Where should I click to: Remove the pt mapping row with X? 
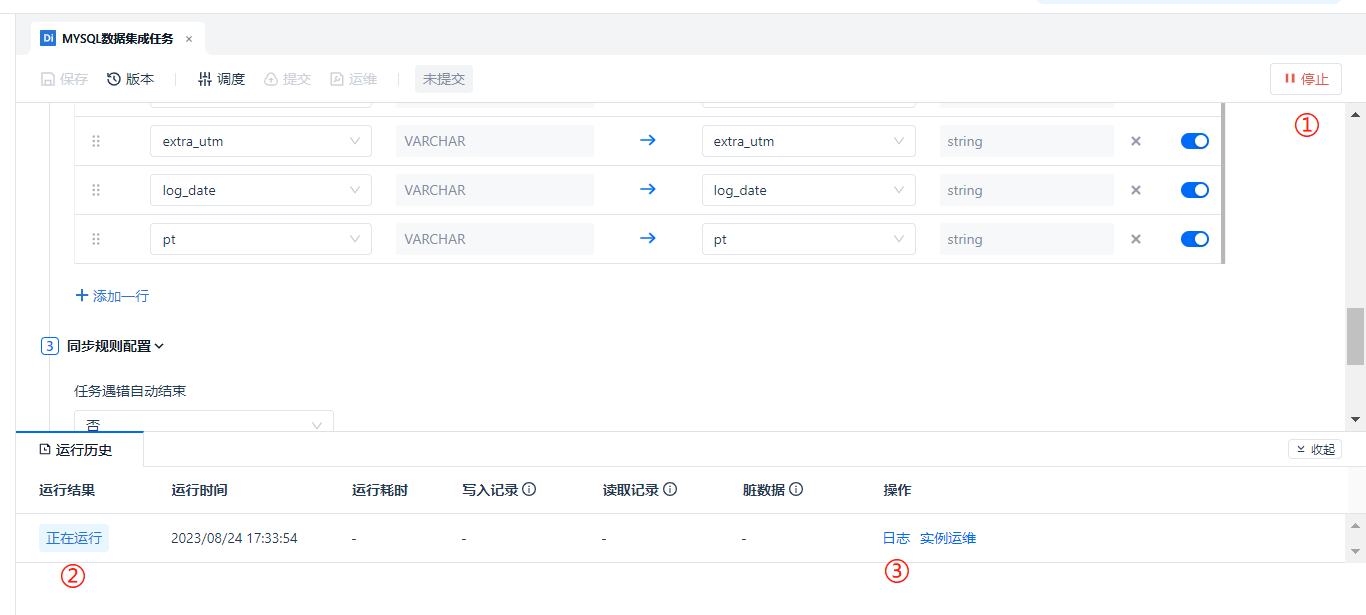point(1135,239)
